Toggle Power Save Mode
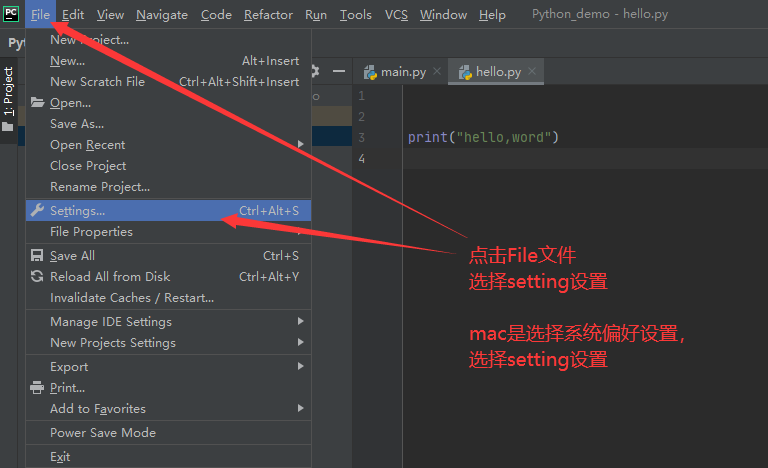 [x=168, y=433]
